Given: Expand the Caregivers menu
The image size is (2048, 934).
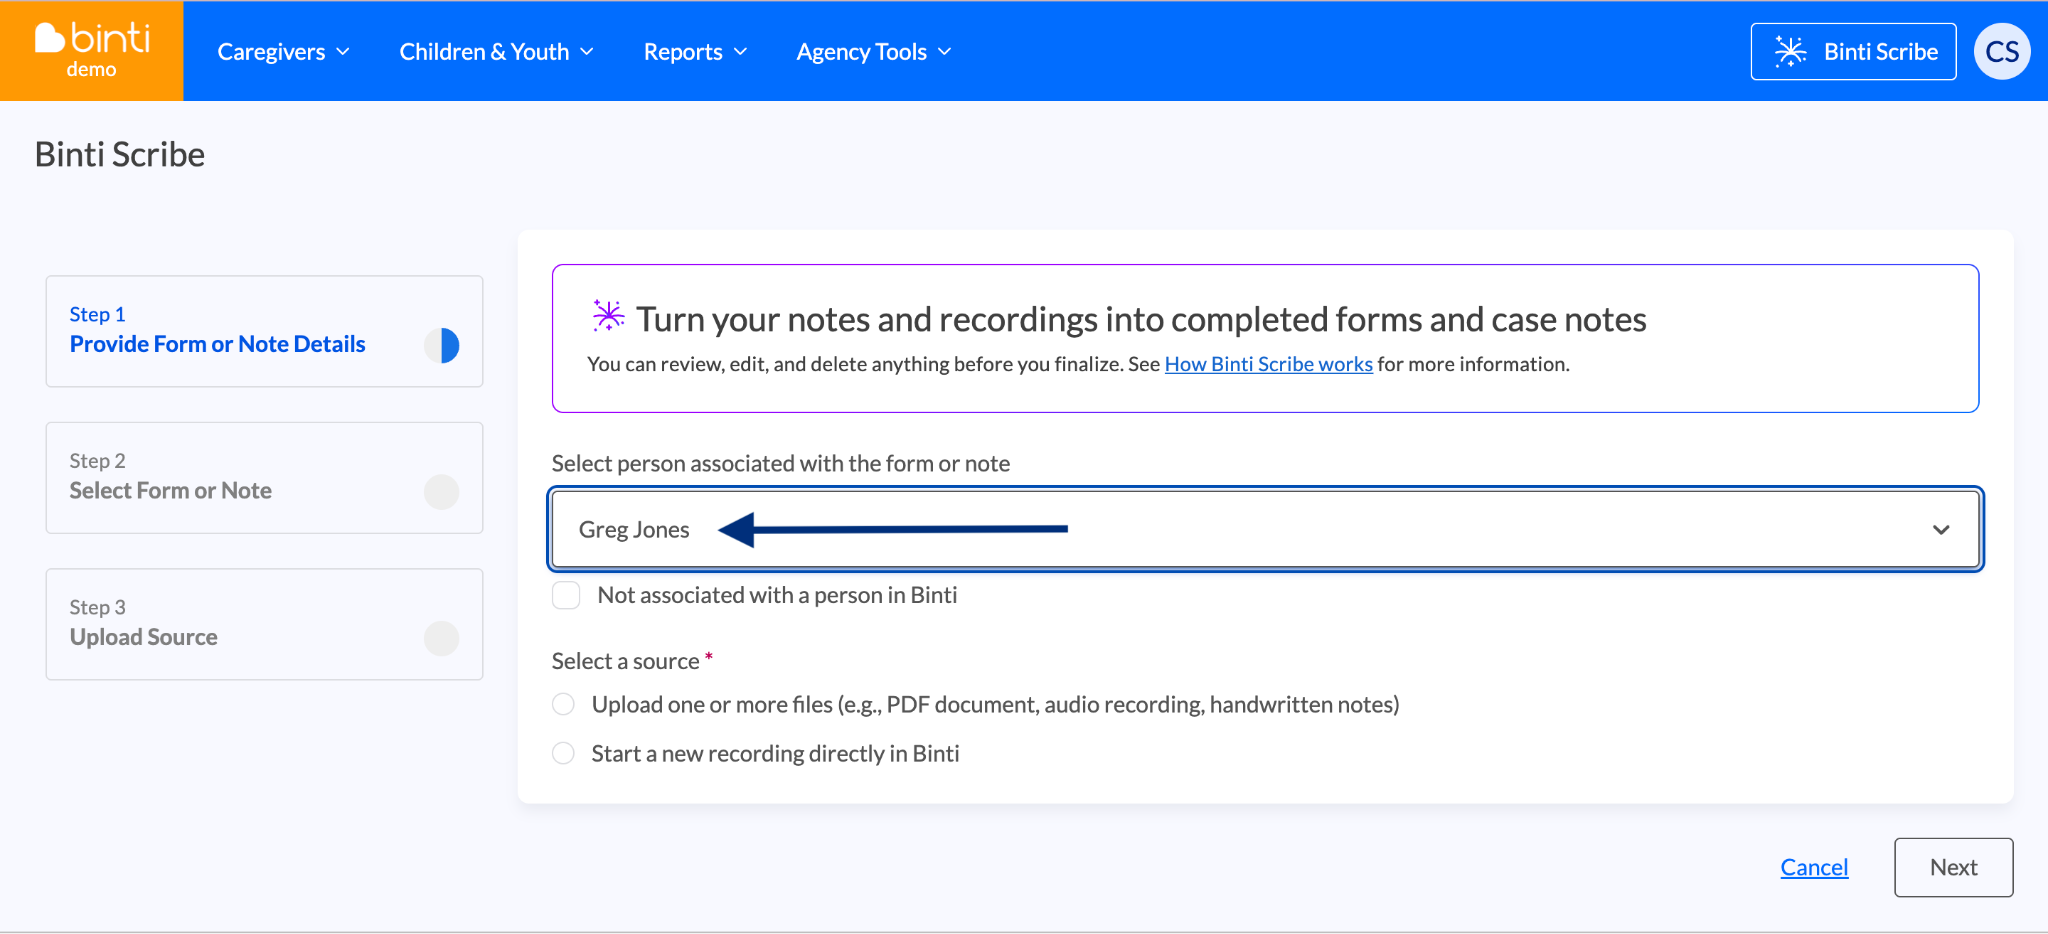Looking at the screenshot, I should [284, 52].
